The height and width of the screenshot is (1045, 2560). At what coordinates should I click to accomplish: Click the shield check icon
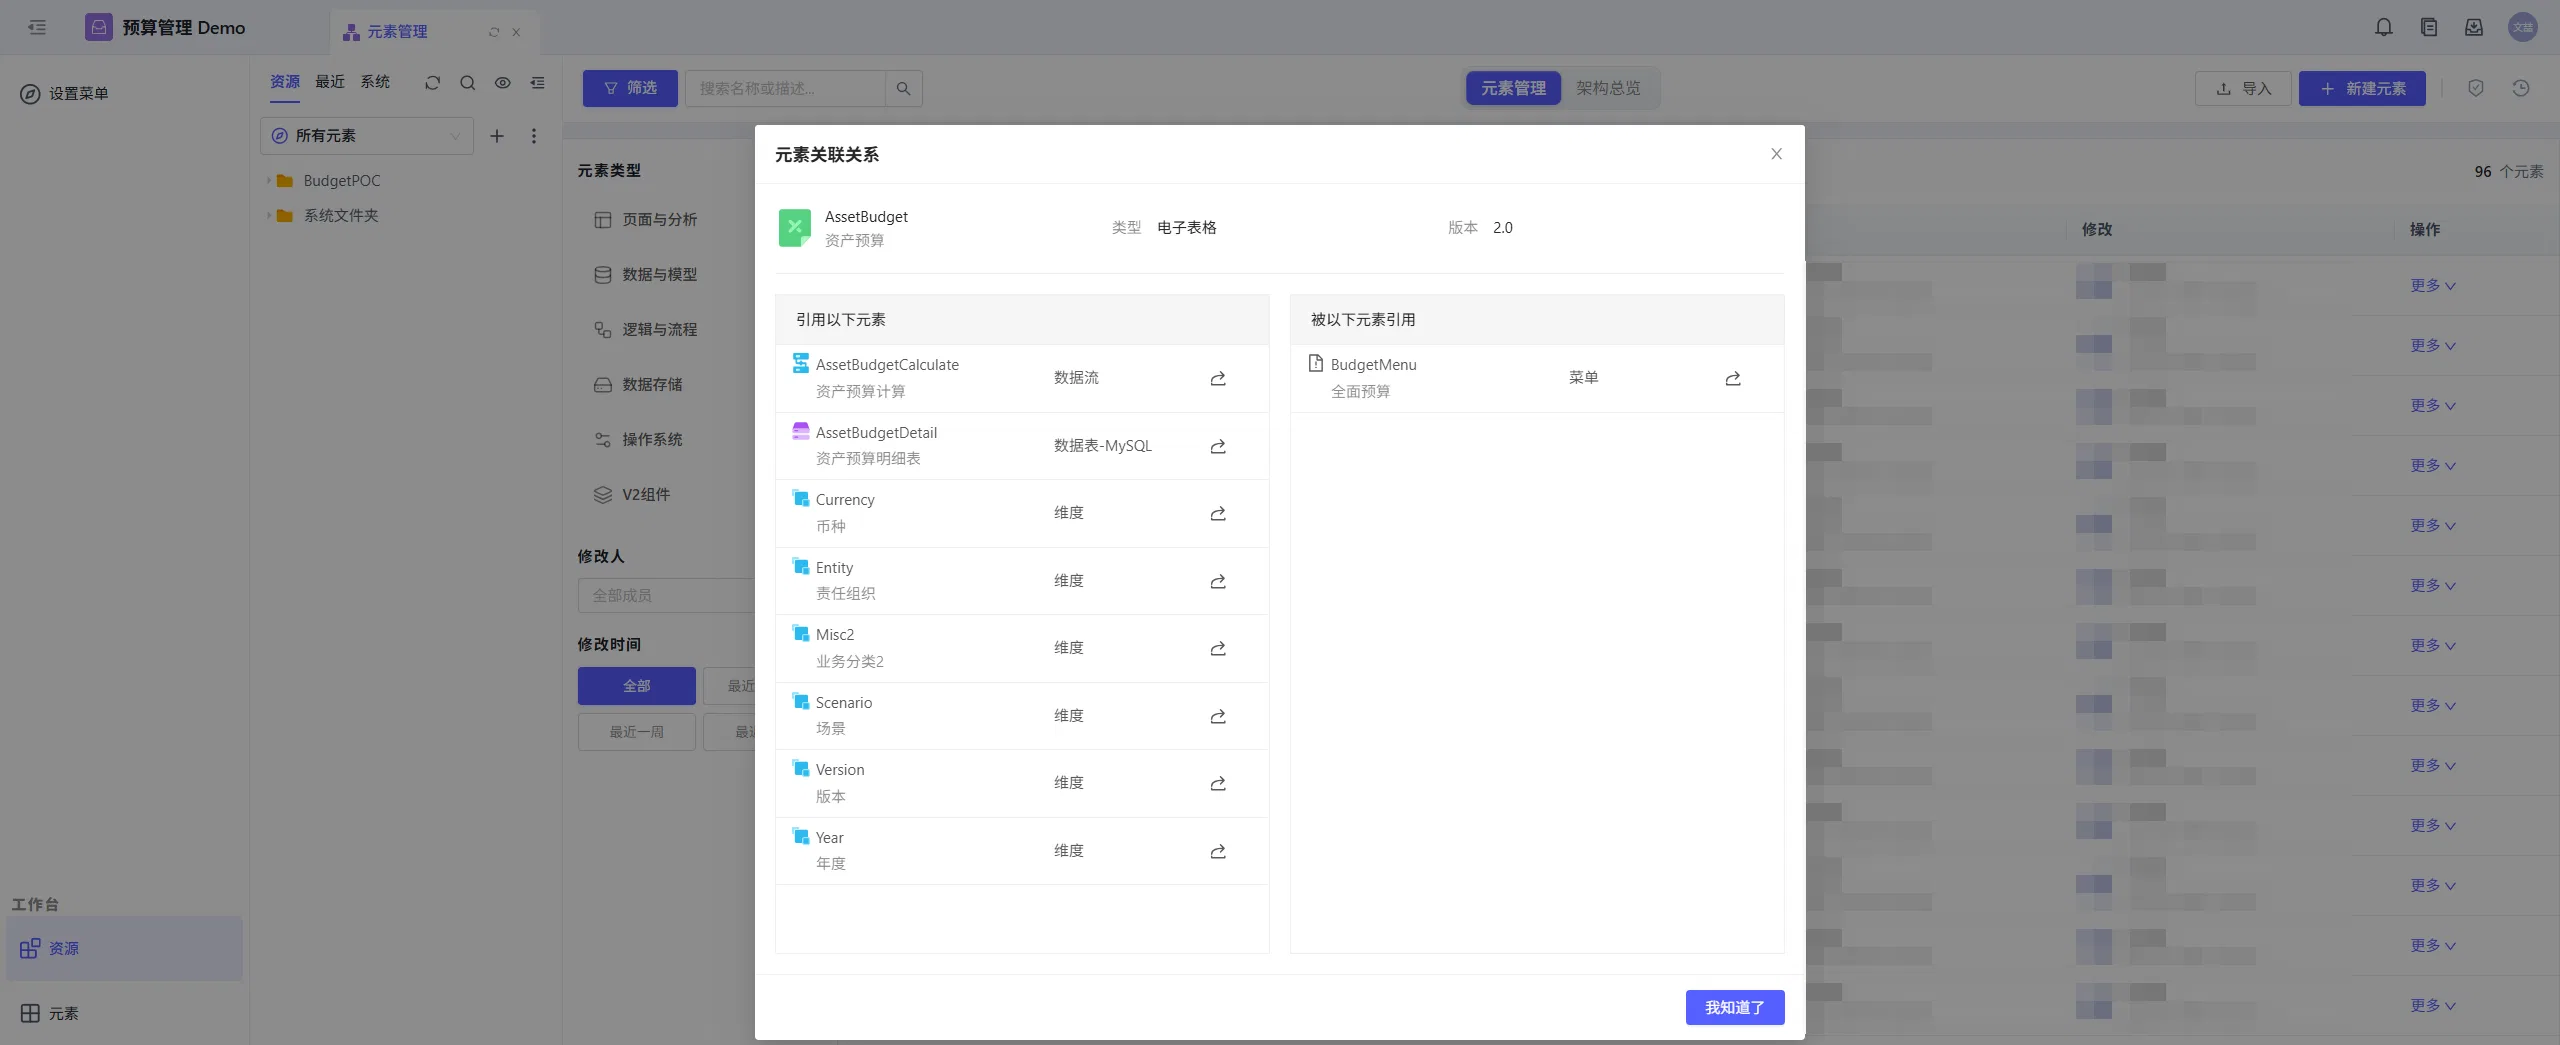(x=2475, y=88)
